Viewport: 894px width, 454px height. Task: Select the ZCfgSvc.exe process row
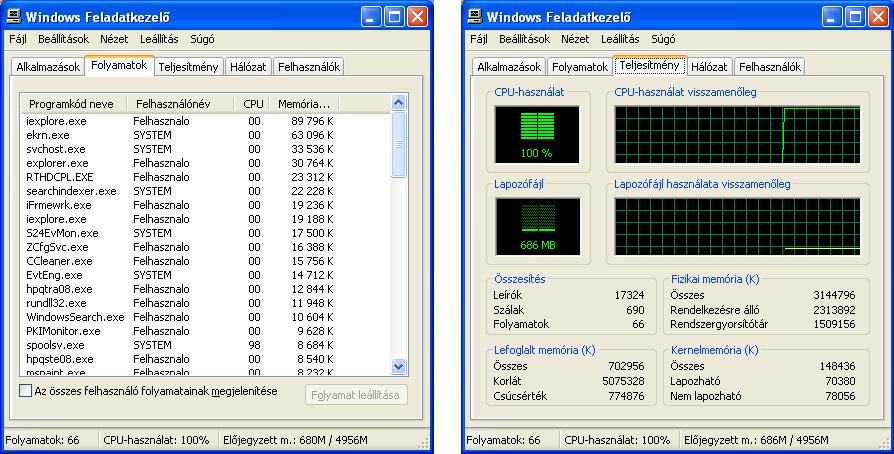click(x=205, y=247)
